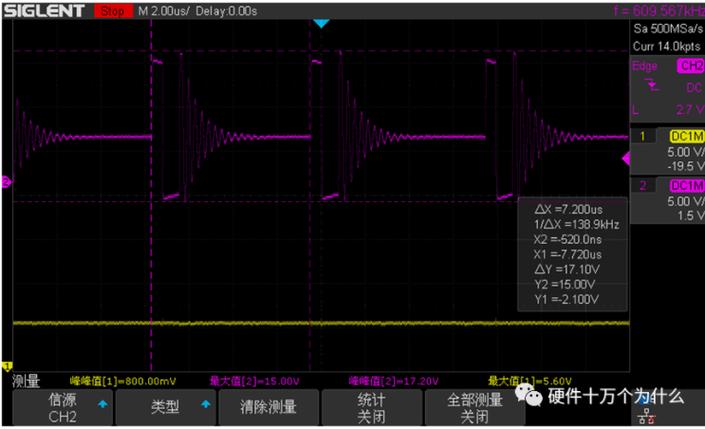Click the 峰峰值[1]=800.00mV measurement

tap(123, 381)
